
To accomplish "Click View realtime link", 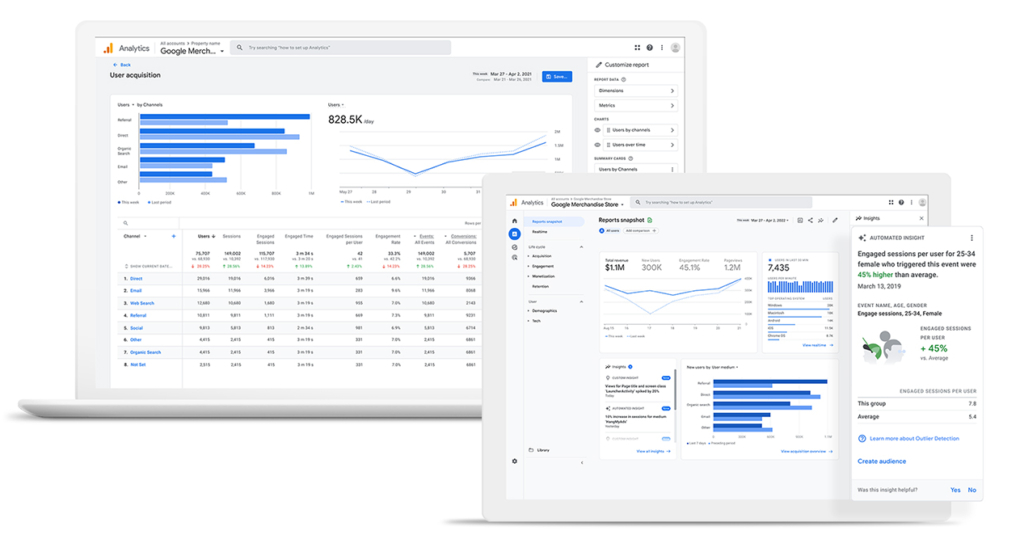I will [818, 345].
